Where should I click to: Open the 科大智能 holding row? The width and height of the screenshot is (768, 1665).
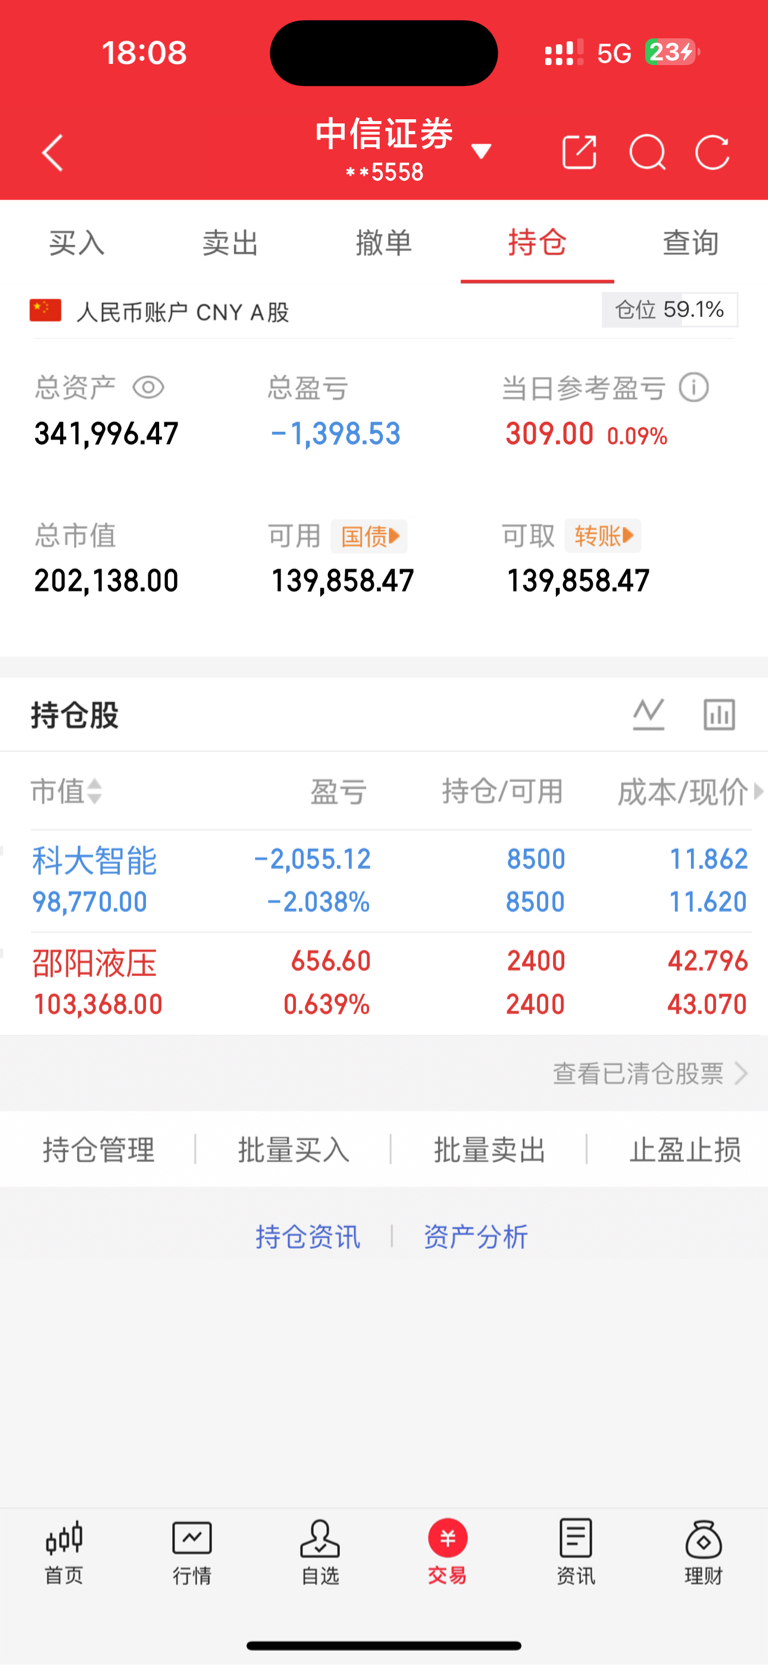pyautogui.click(x=384, y=881)
